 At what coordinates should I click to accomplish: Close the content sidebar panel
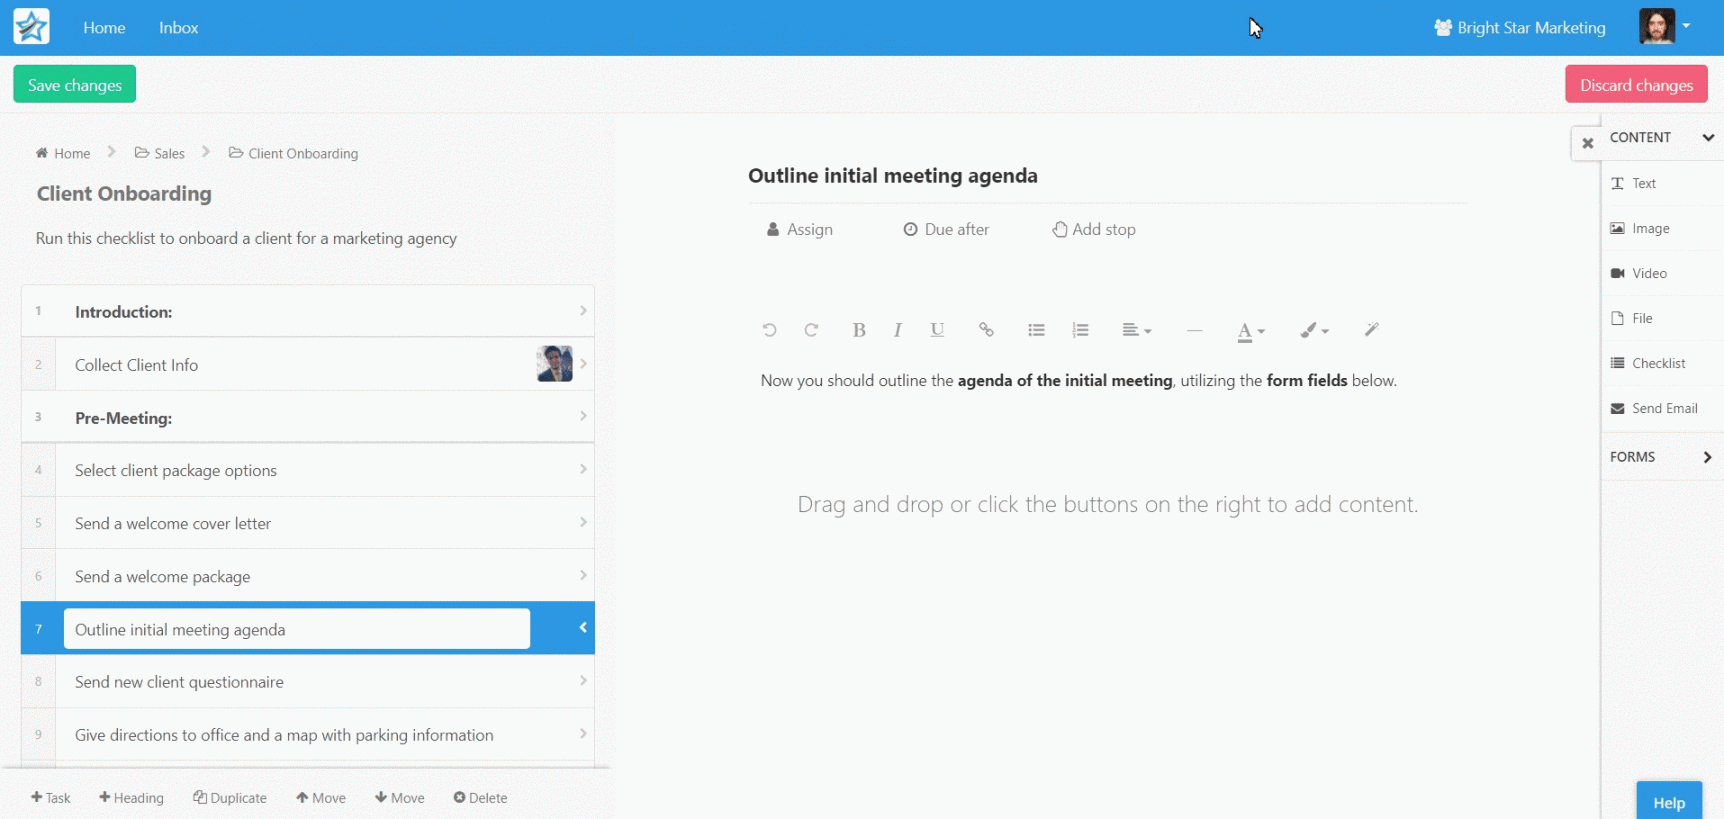coord(1587,143)
